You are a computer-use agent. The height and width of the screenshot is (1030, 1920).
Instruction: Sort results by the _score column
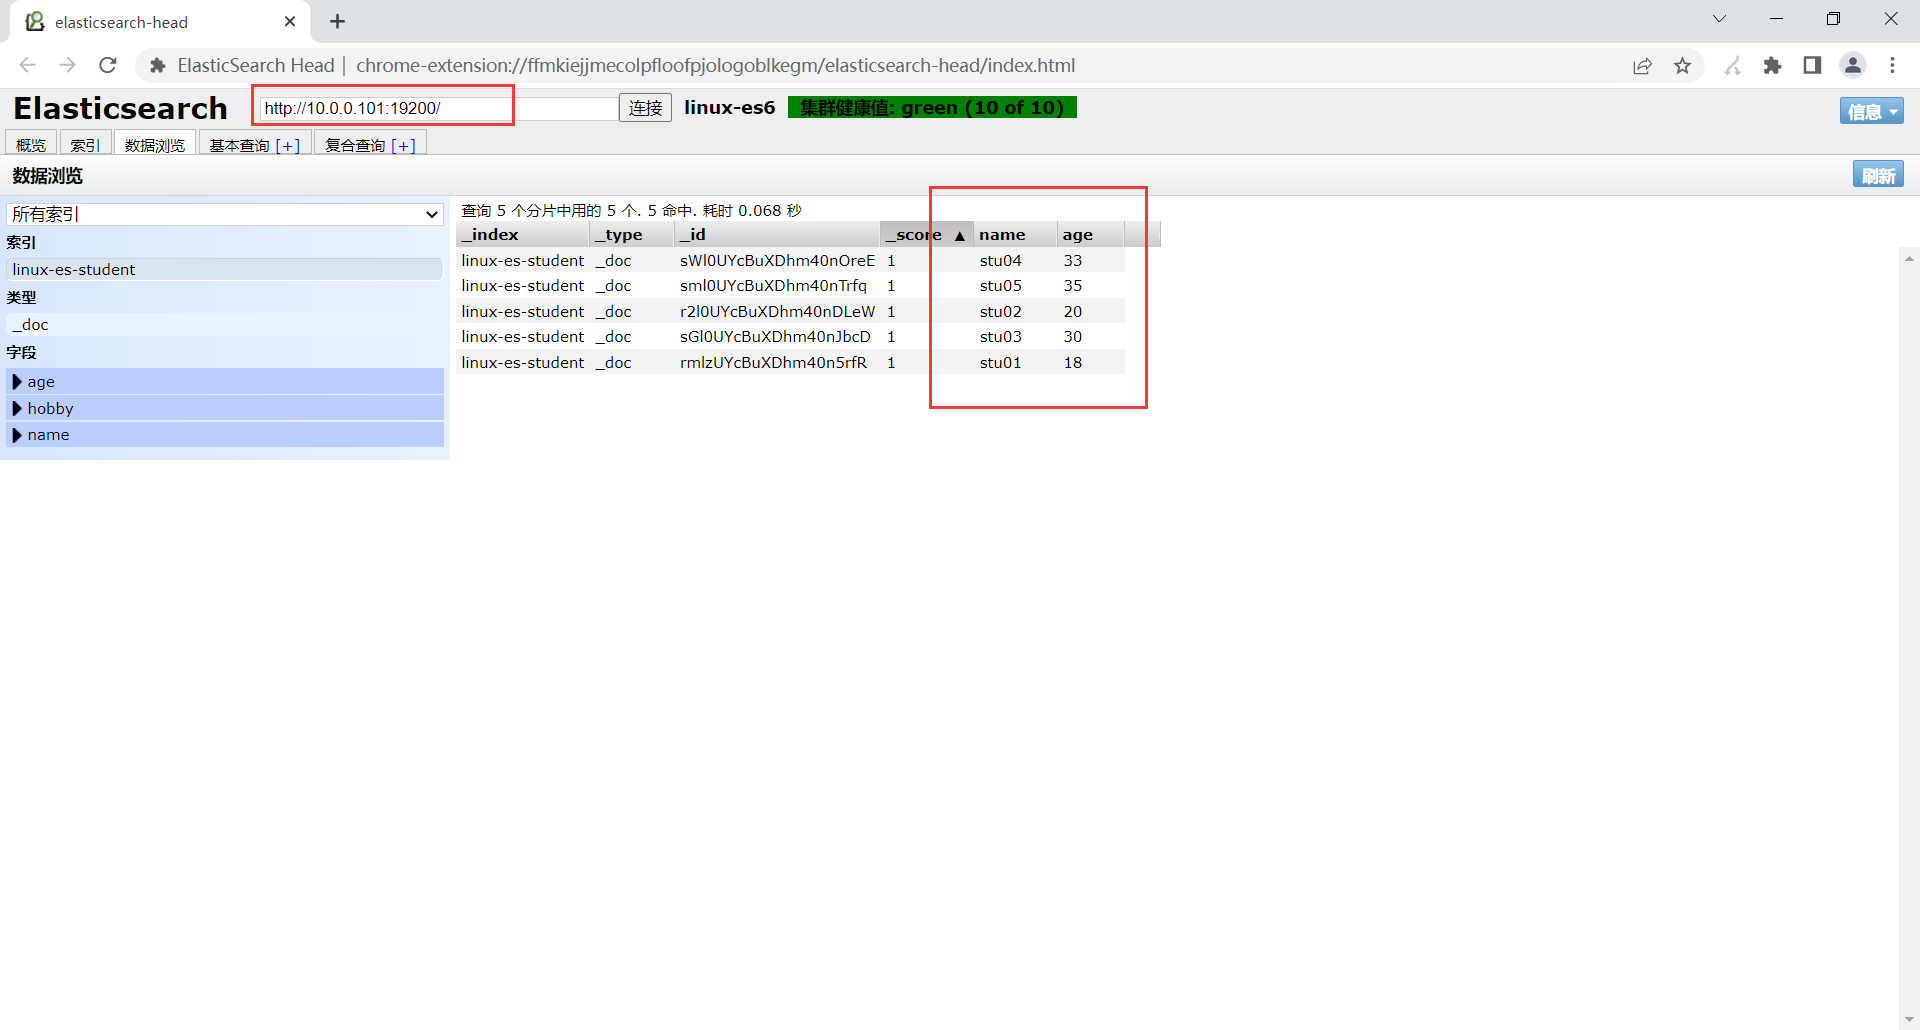926,234
